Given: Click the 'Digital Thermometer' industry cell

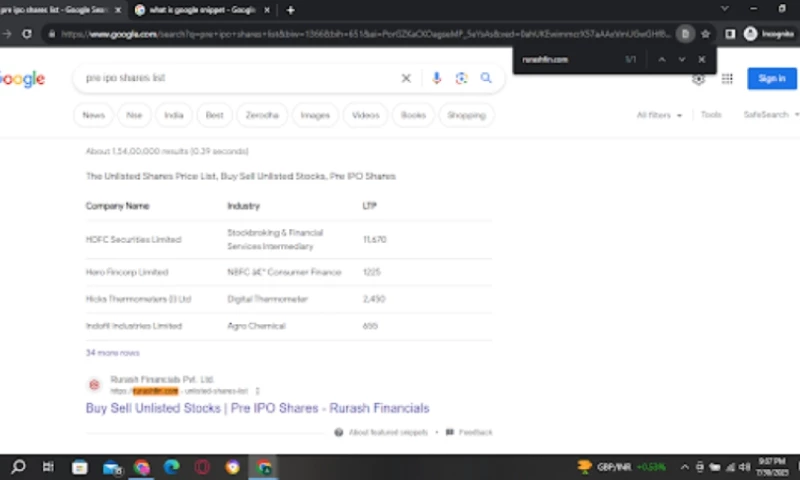Looking at the screenshot, I should [x=267, y=299].
